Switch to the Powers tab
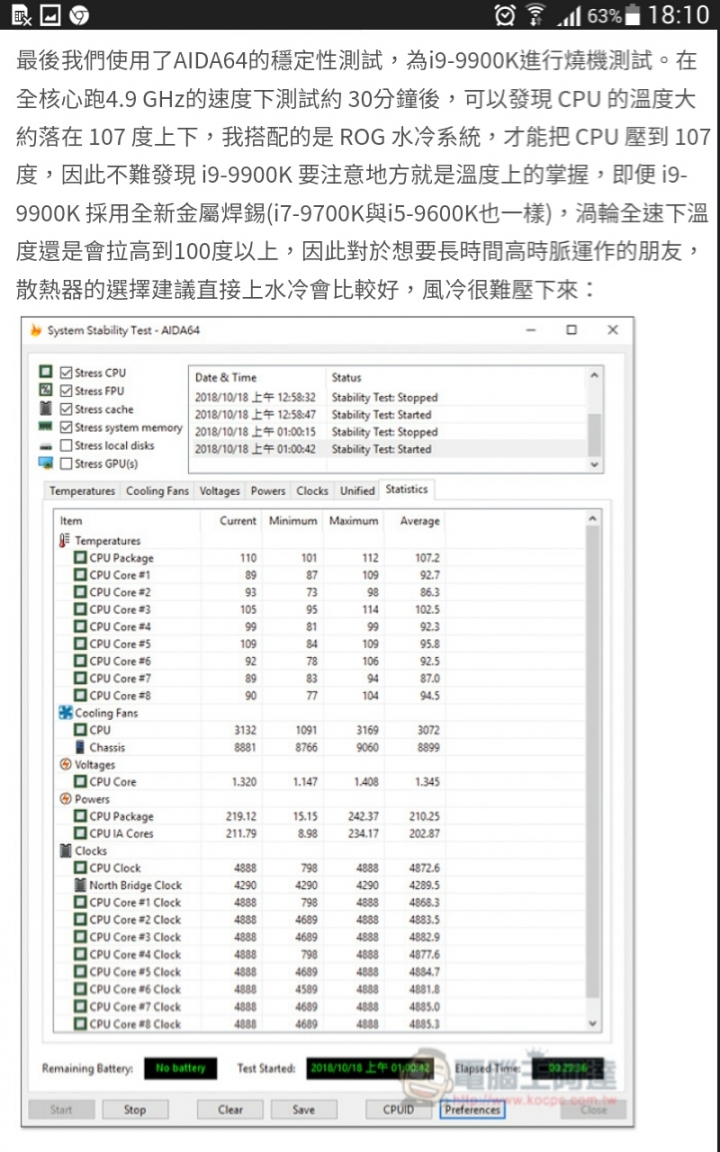 click(x=268, y=491)
